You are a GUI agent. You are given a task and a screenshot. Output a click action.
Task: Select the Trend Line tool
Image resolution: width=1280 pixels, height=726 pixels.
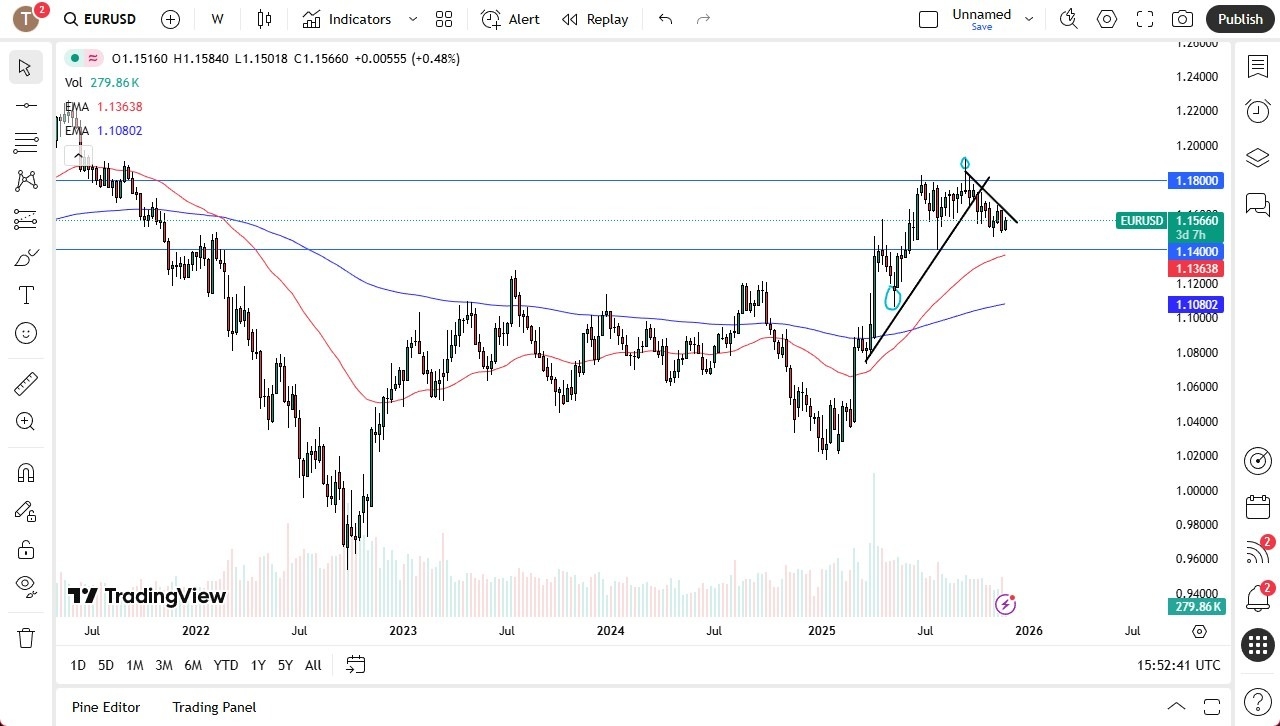click(25, 105)
